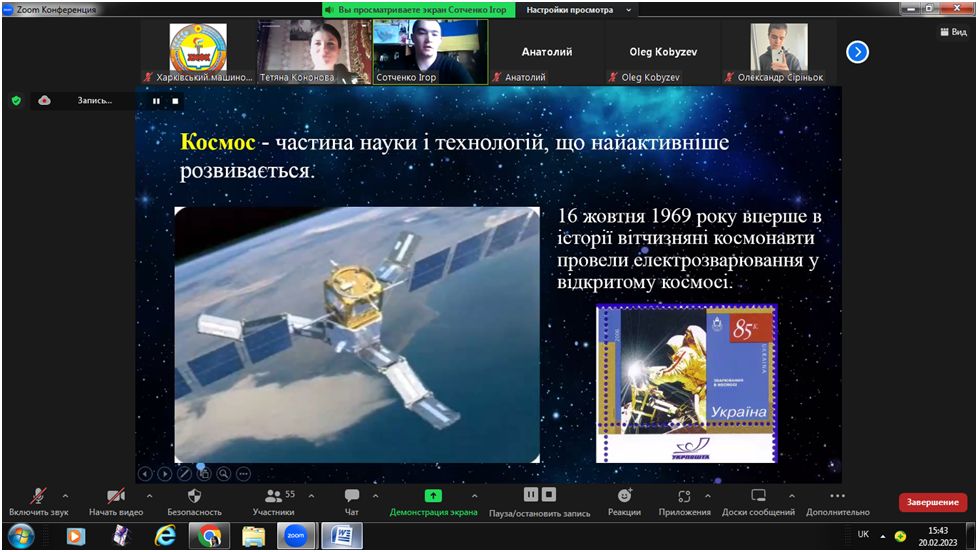Open the Чат chat panel

tap(352, 496)
